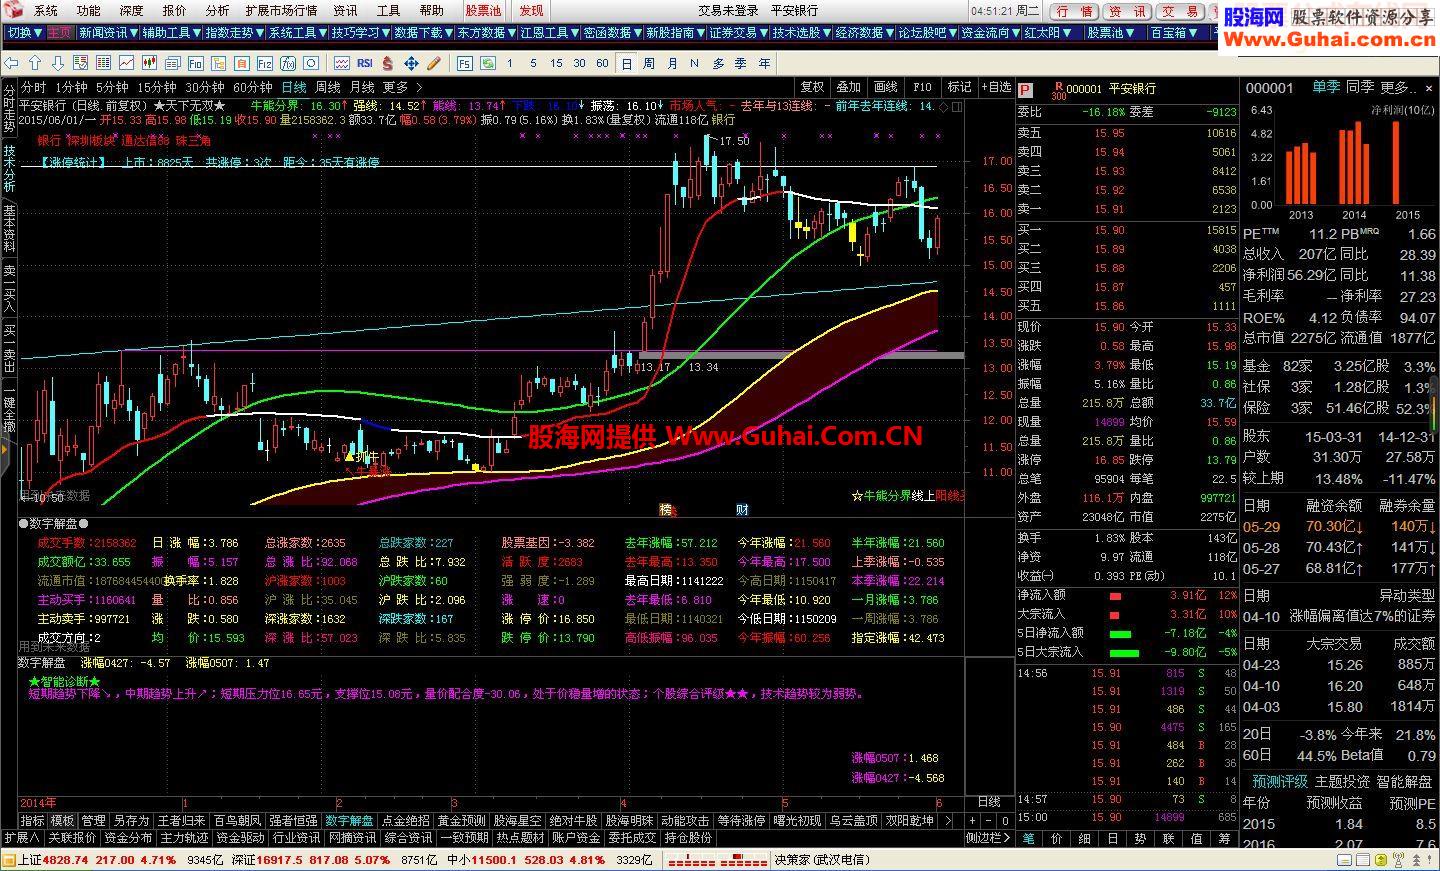Viewport: 1440px width, 871px height.
Task: Click the green refresh icon next to F5
Action: (x=489, y=63)
